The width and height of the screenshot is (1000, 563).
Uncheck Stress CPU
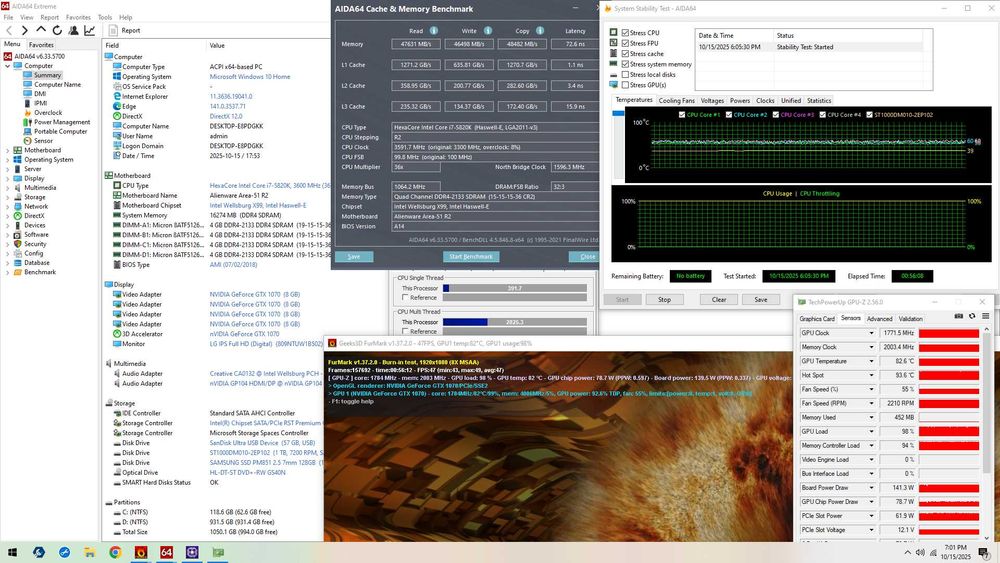pos(626,33)
